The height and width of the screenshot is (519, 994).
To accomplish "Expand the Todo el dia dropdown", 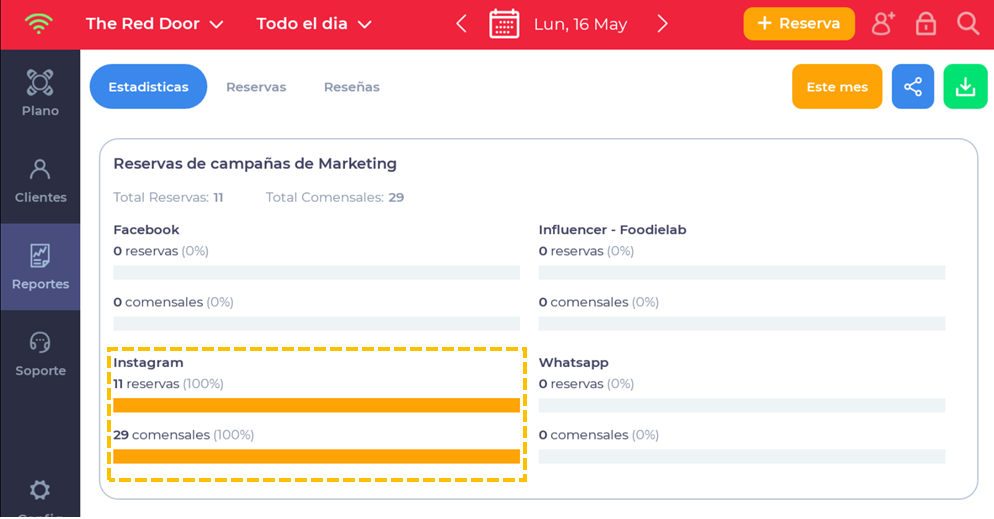I will 314,24.
